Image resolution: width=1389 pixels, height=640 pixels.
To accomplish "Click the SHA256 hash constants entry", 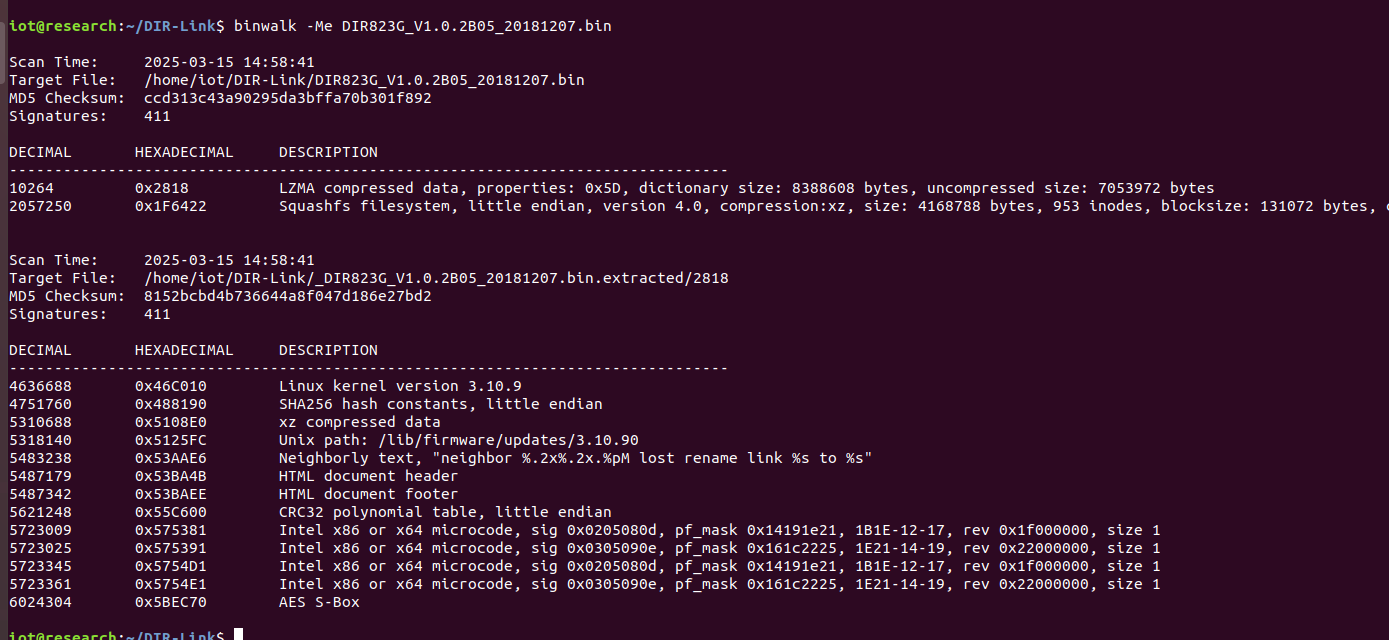I will click(x=441, y=404).
